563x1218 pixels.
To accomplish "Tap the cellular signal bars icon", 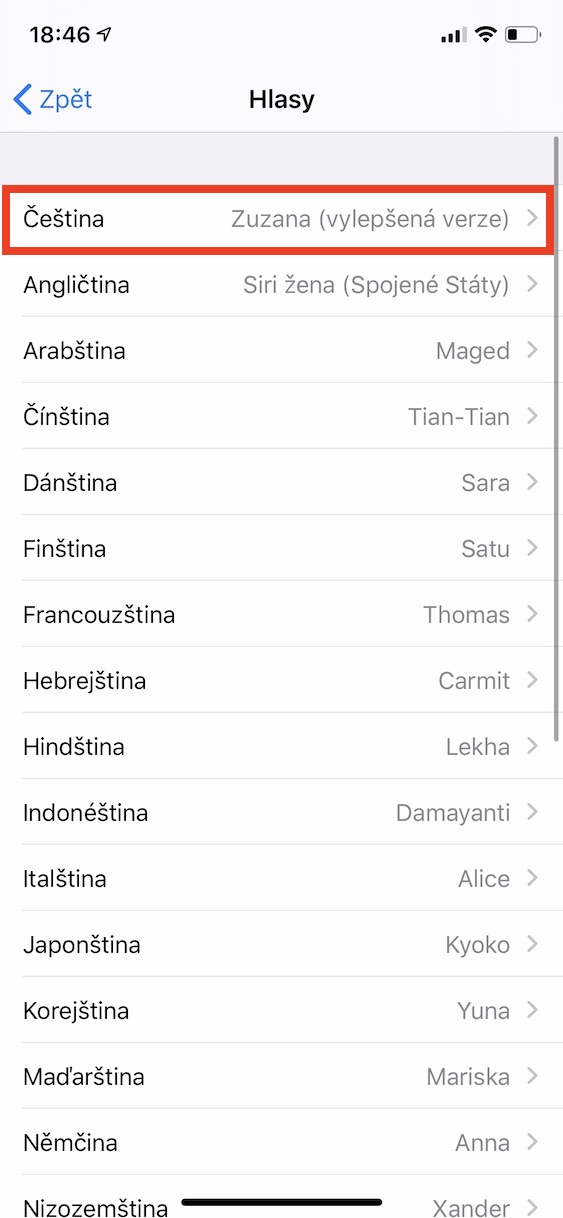I will click(453, 36).
